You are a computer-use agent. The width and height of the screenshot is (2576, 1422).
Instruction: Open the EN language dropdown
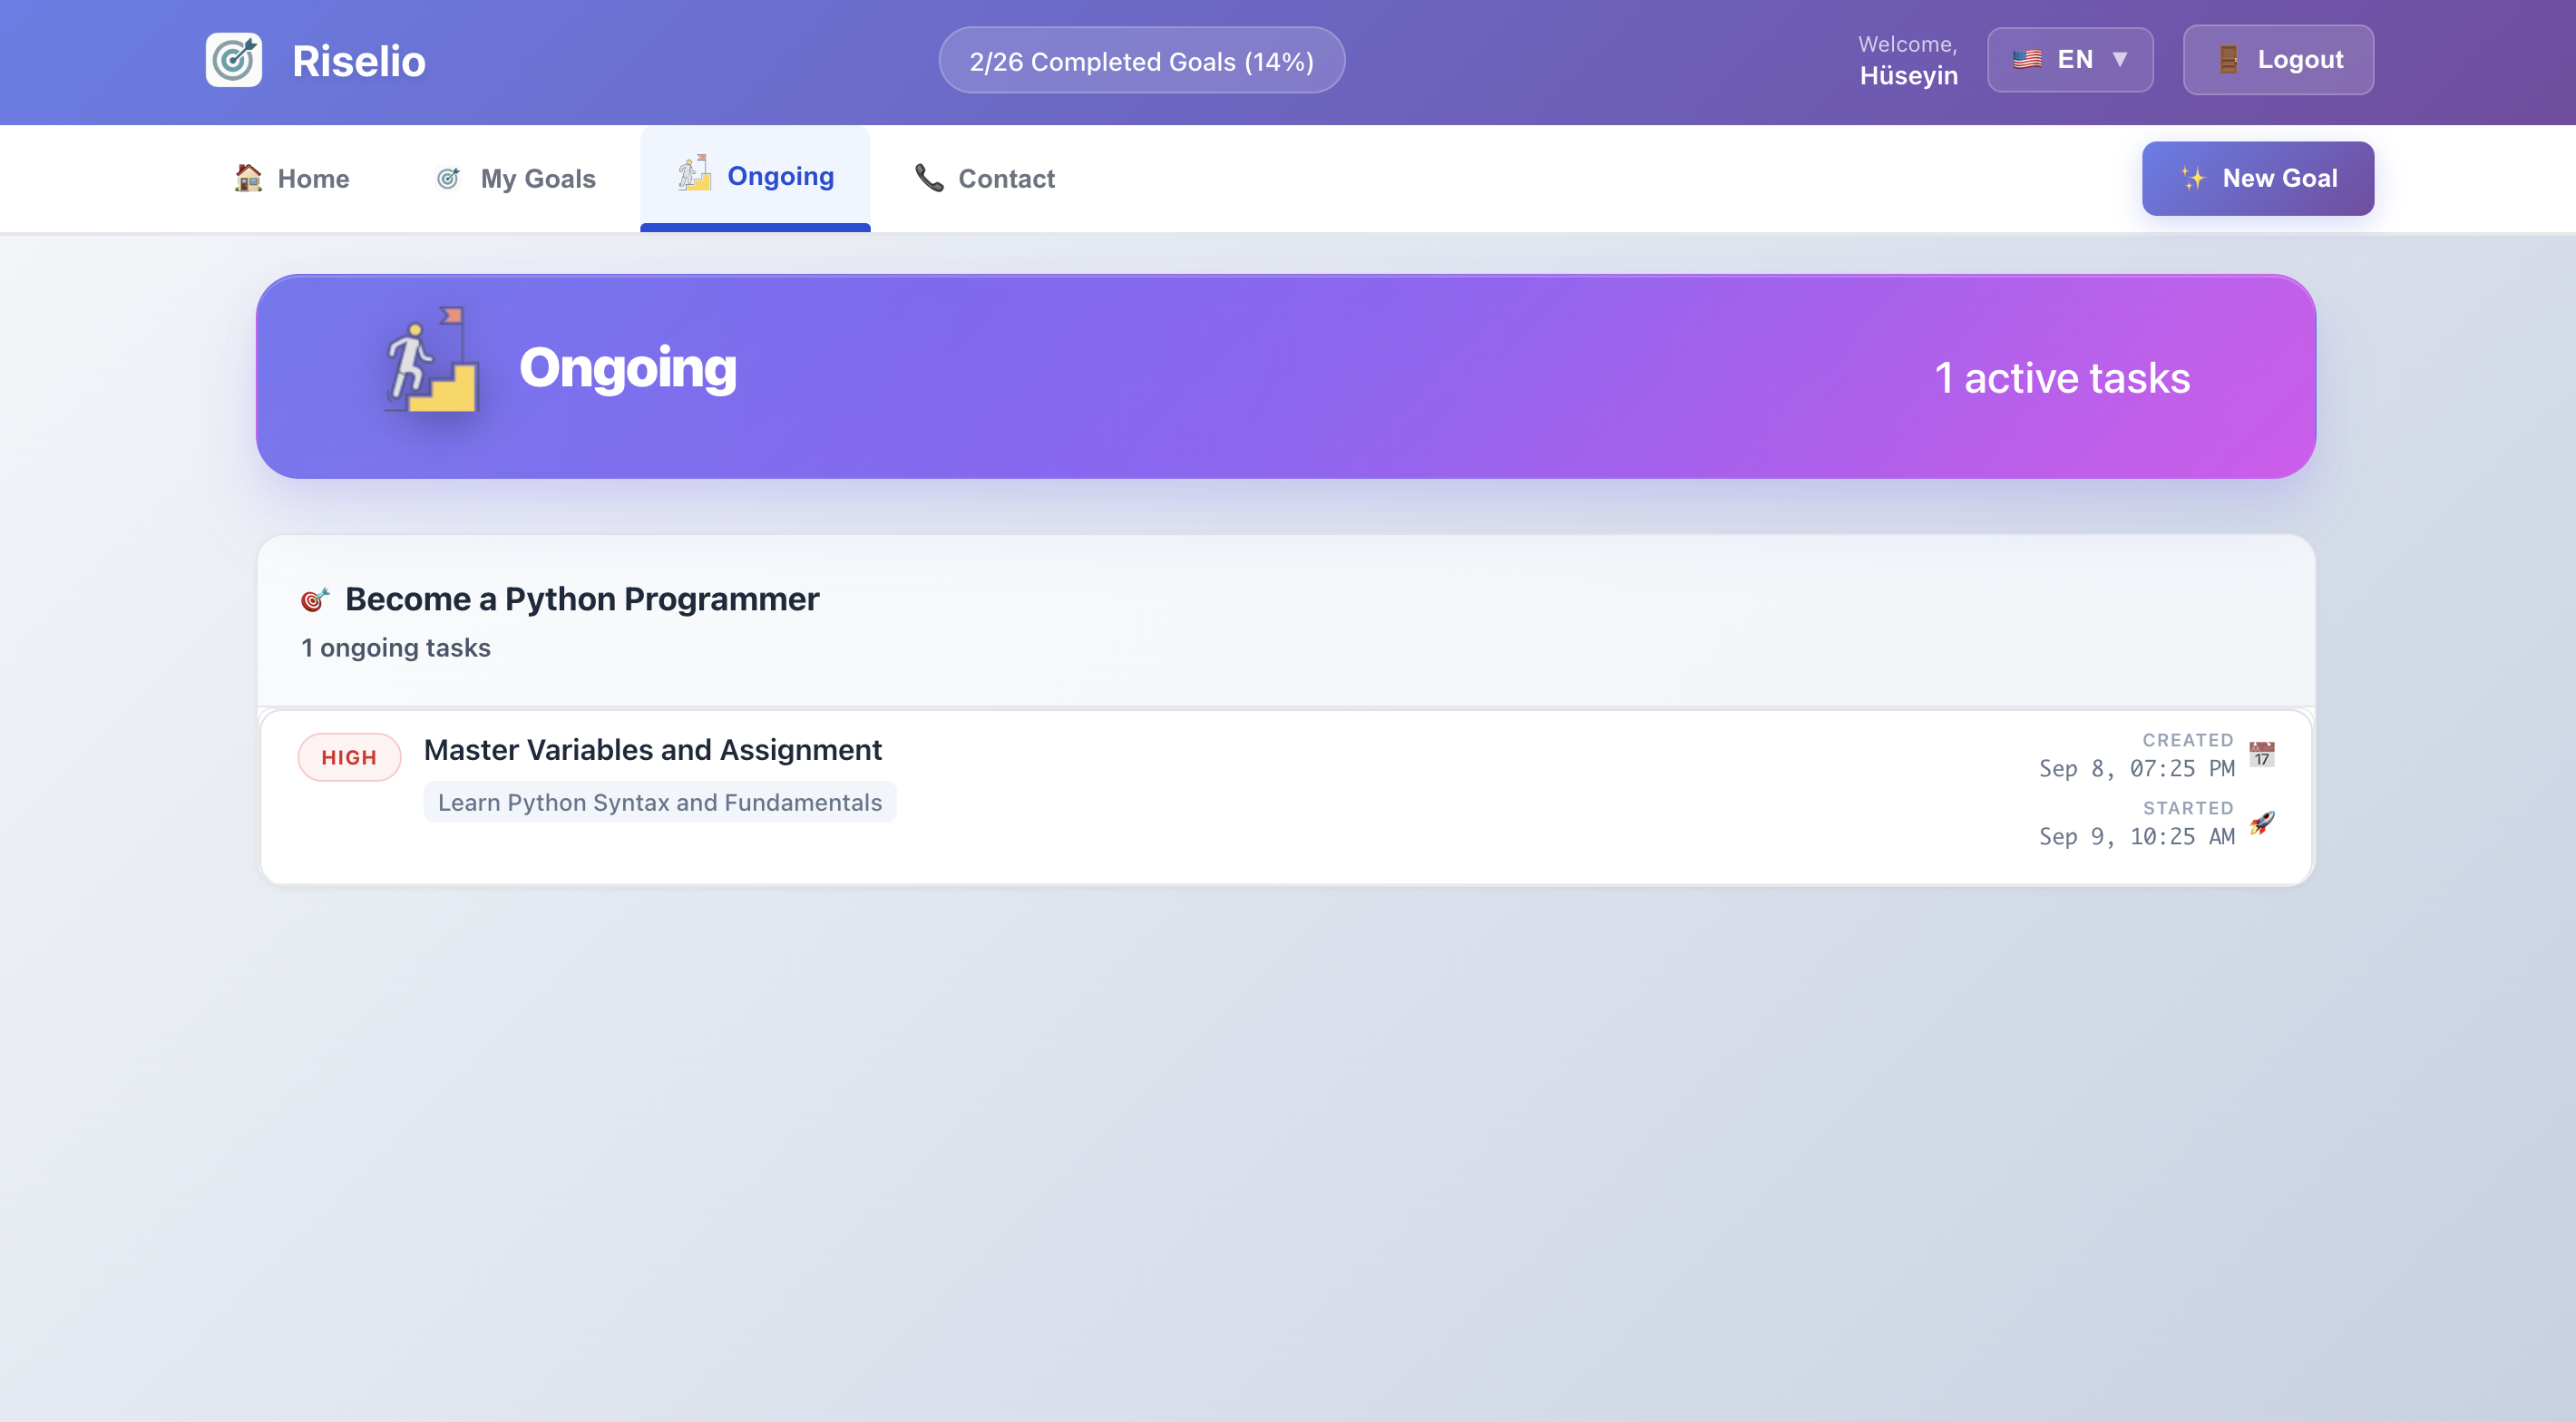2070,59
